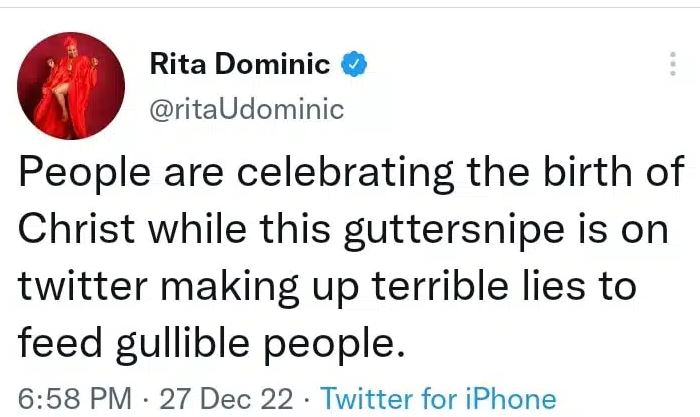Open the @ritaUdominic handle link
This screenshot has height=417, width=700.
tap(245, 109)
